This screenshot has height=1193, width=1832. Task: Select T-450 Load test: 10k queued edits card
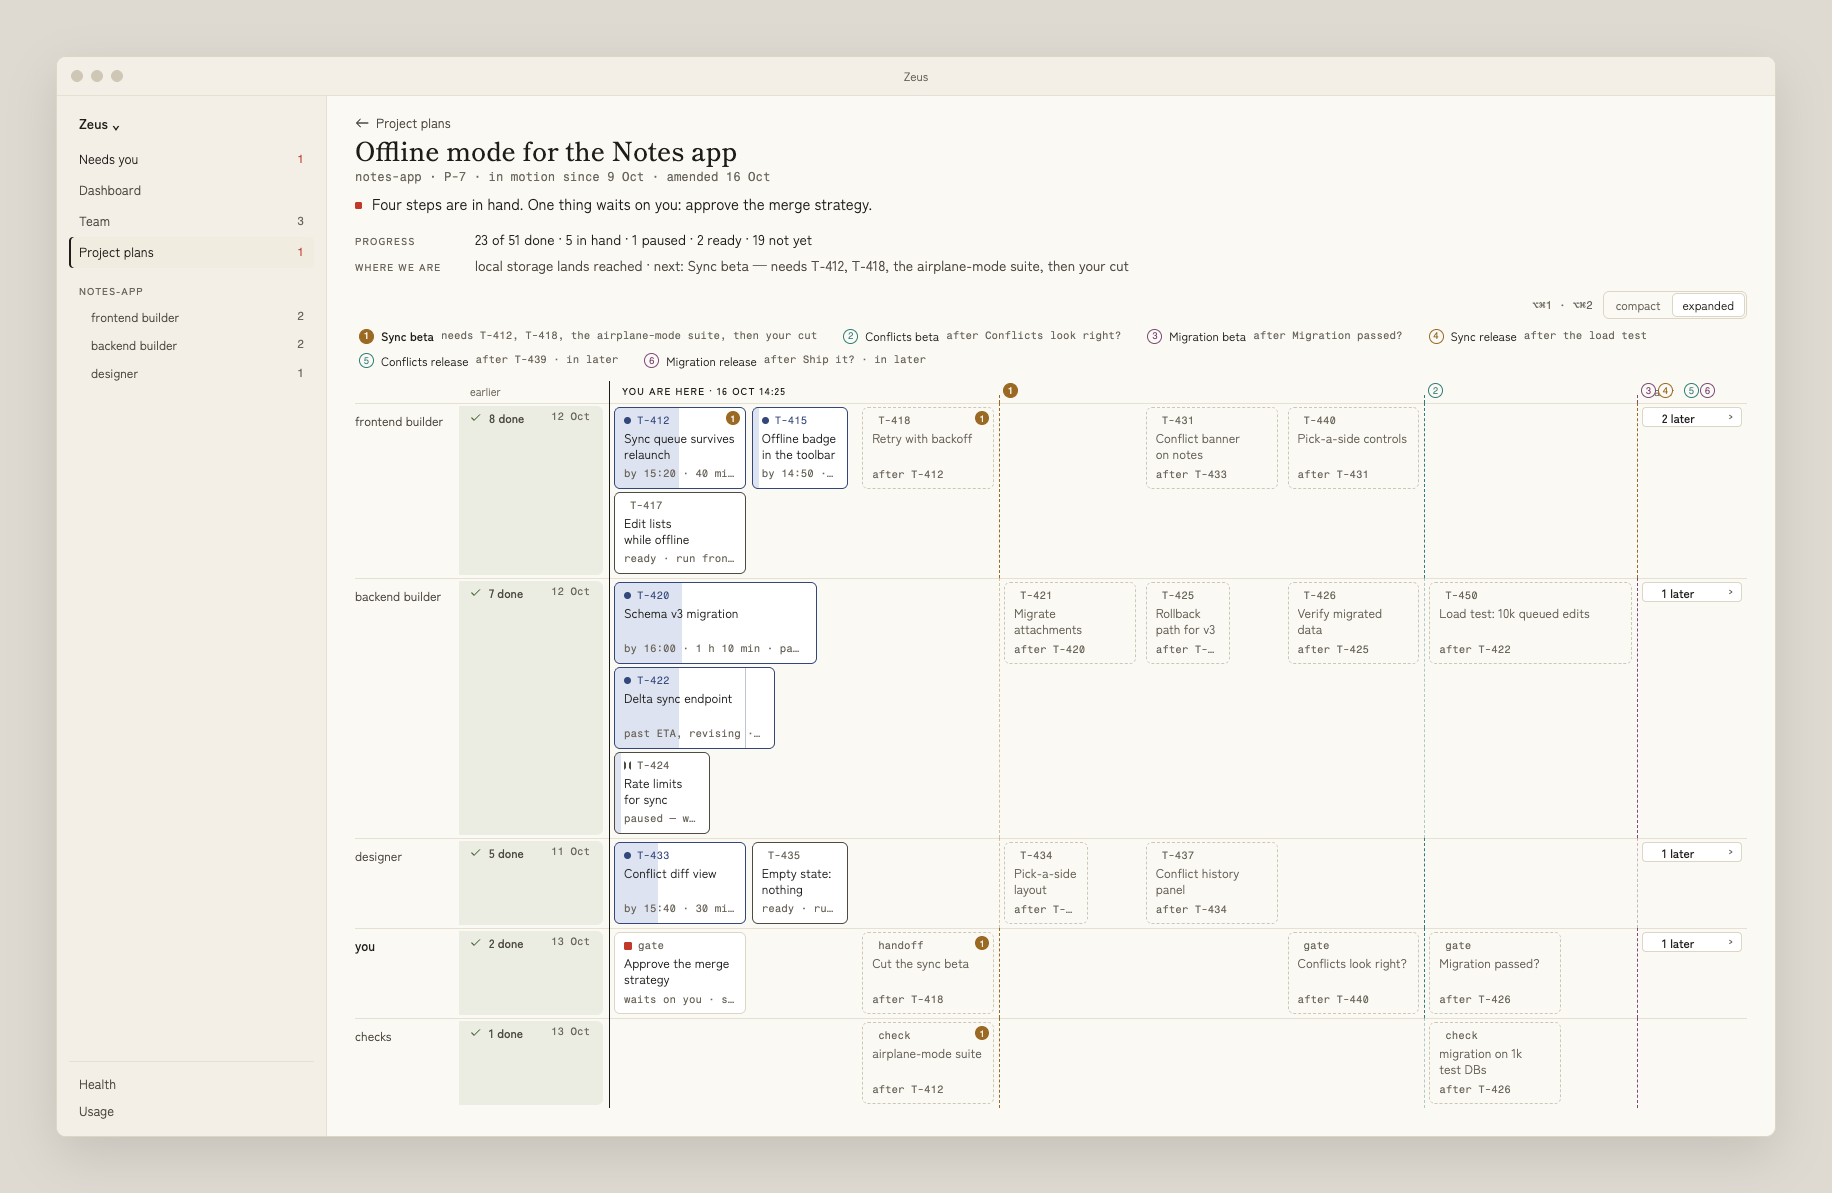(1530, 622)
